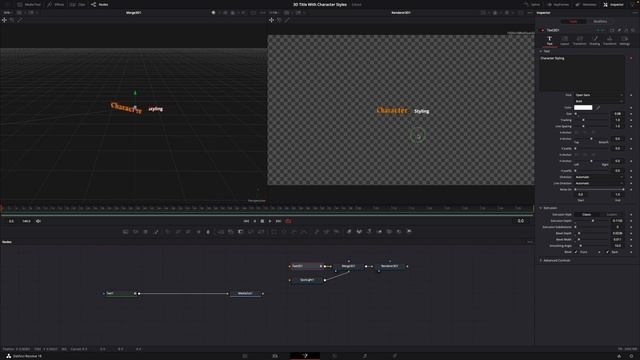Toggle the Effects library panel
640x360 pixels.
tap(56, 4)
